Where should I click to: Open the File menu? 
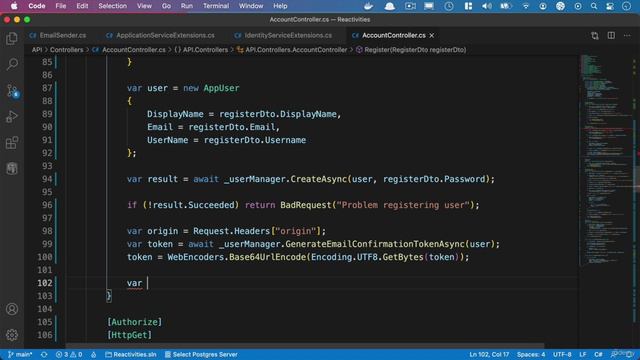[x=61, y=6]
